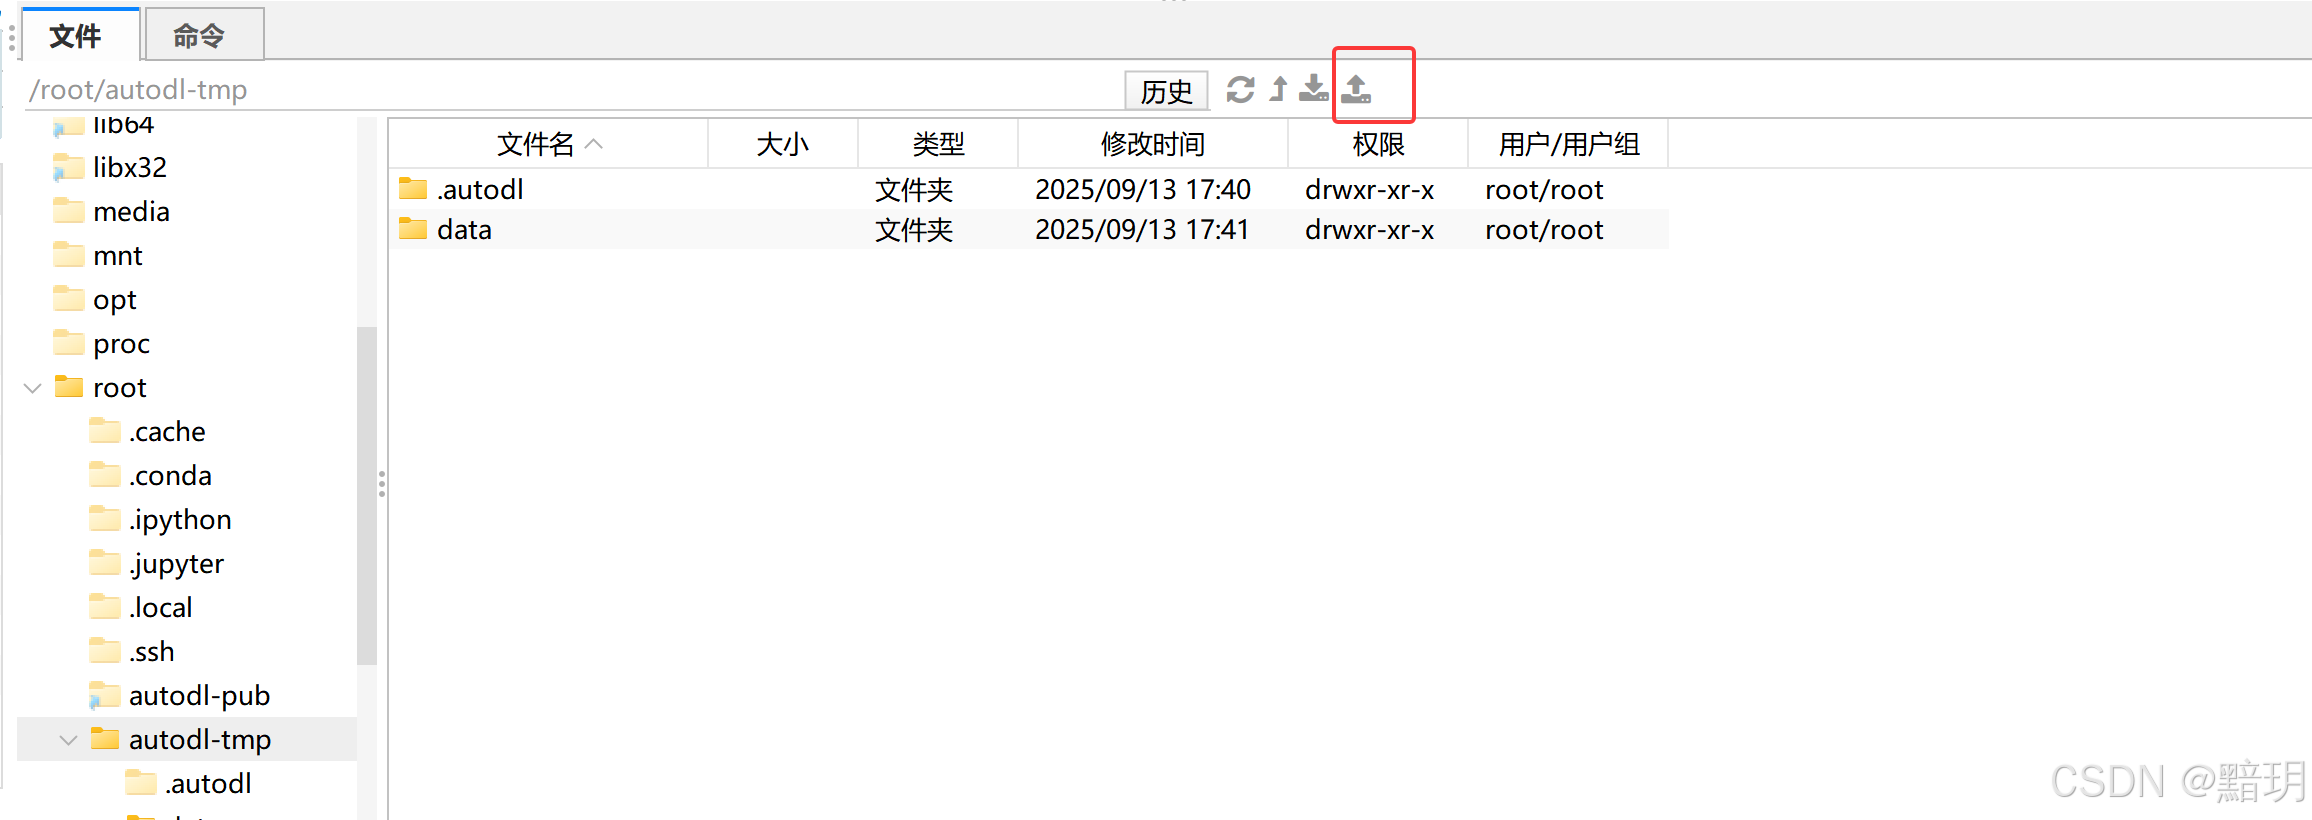Sort by the 用户/用户组 column header

pos(1568,144)
